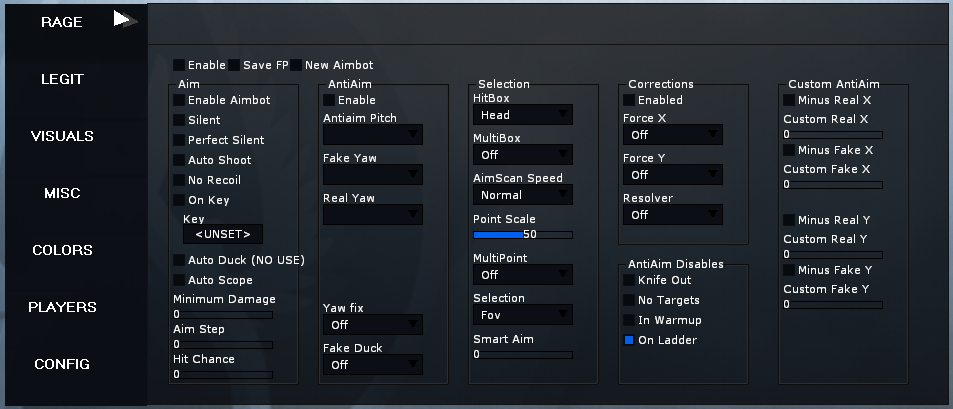Go to the CONFIG section
953x409 pixels.
click(x=62, y=364)
